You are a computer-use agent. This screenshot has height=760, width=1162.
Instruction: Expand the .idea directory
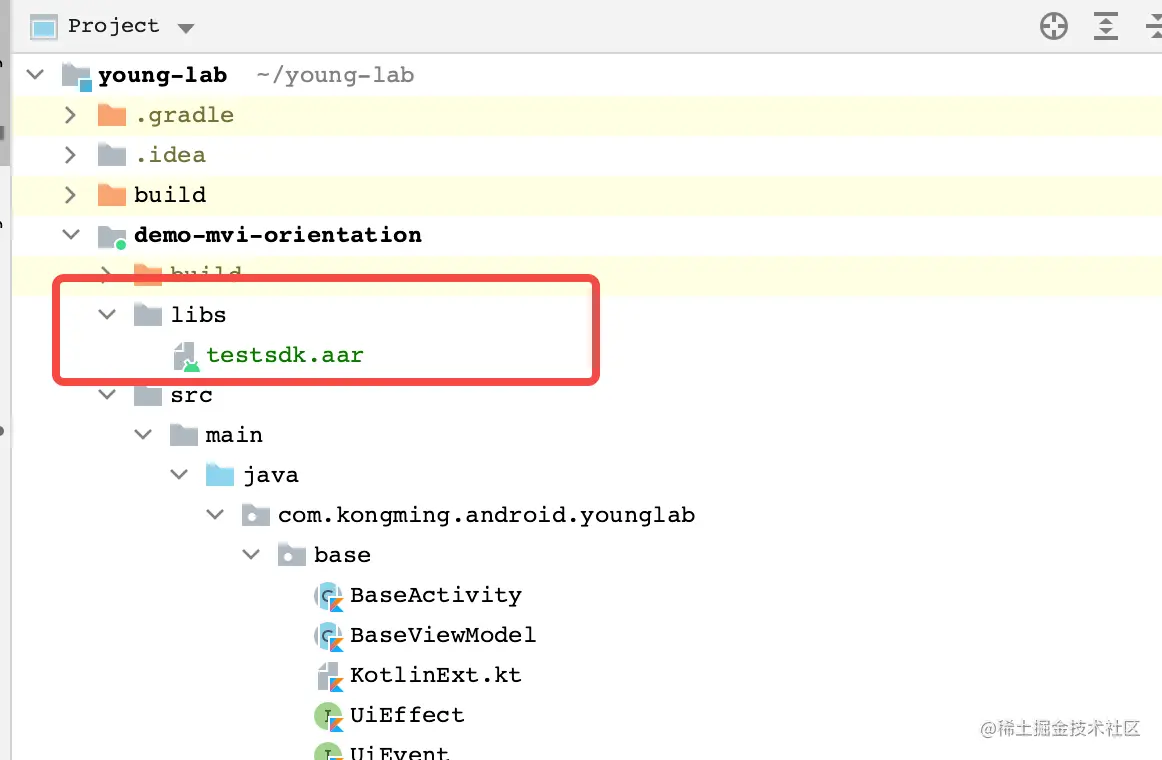coord(69,154)
